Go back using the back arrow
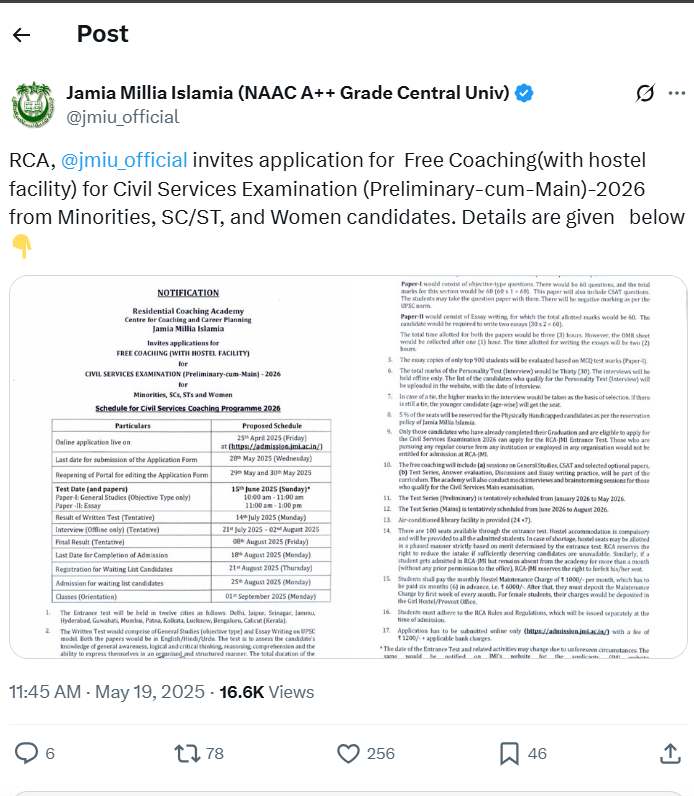 click(21, 35)
